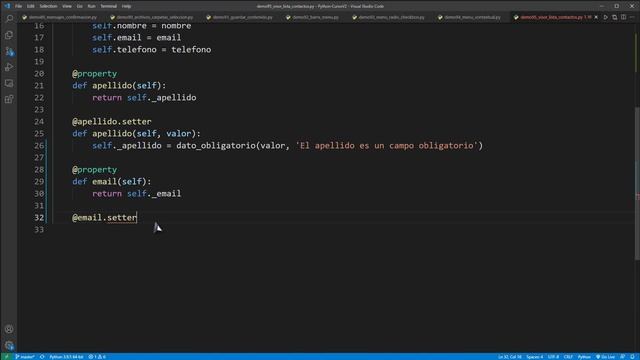The height and width of the screenshot is (360, 640).
Task: Click Go Live in status bar
Action: (605, 357)
